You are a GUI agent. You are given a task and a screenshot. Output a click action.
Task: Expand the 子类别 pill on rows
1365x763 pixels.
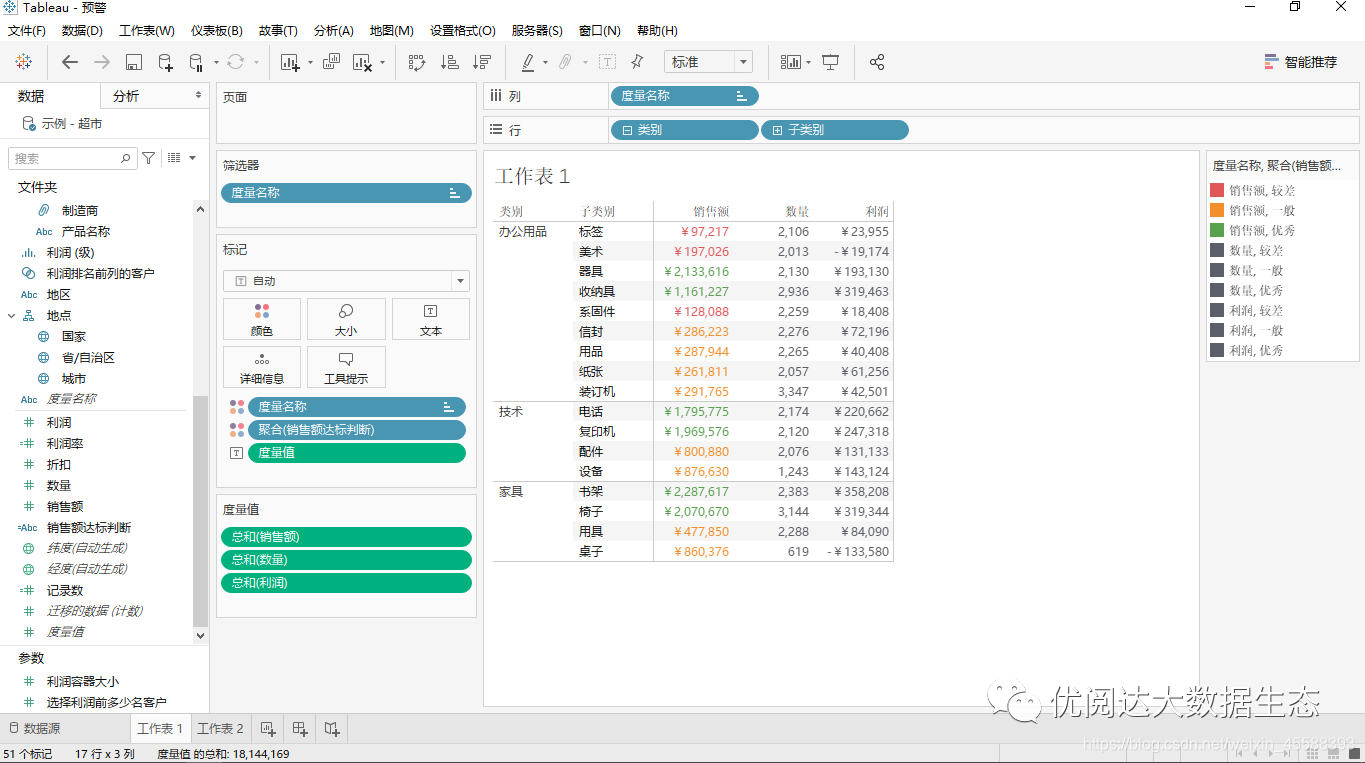pyautogui.click(x=777, y=130)
